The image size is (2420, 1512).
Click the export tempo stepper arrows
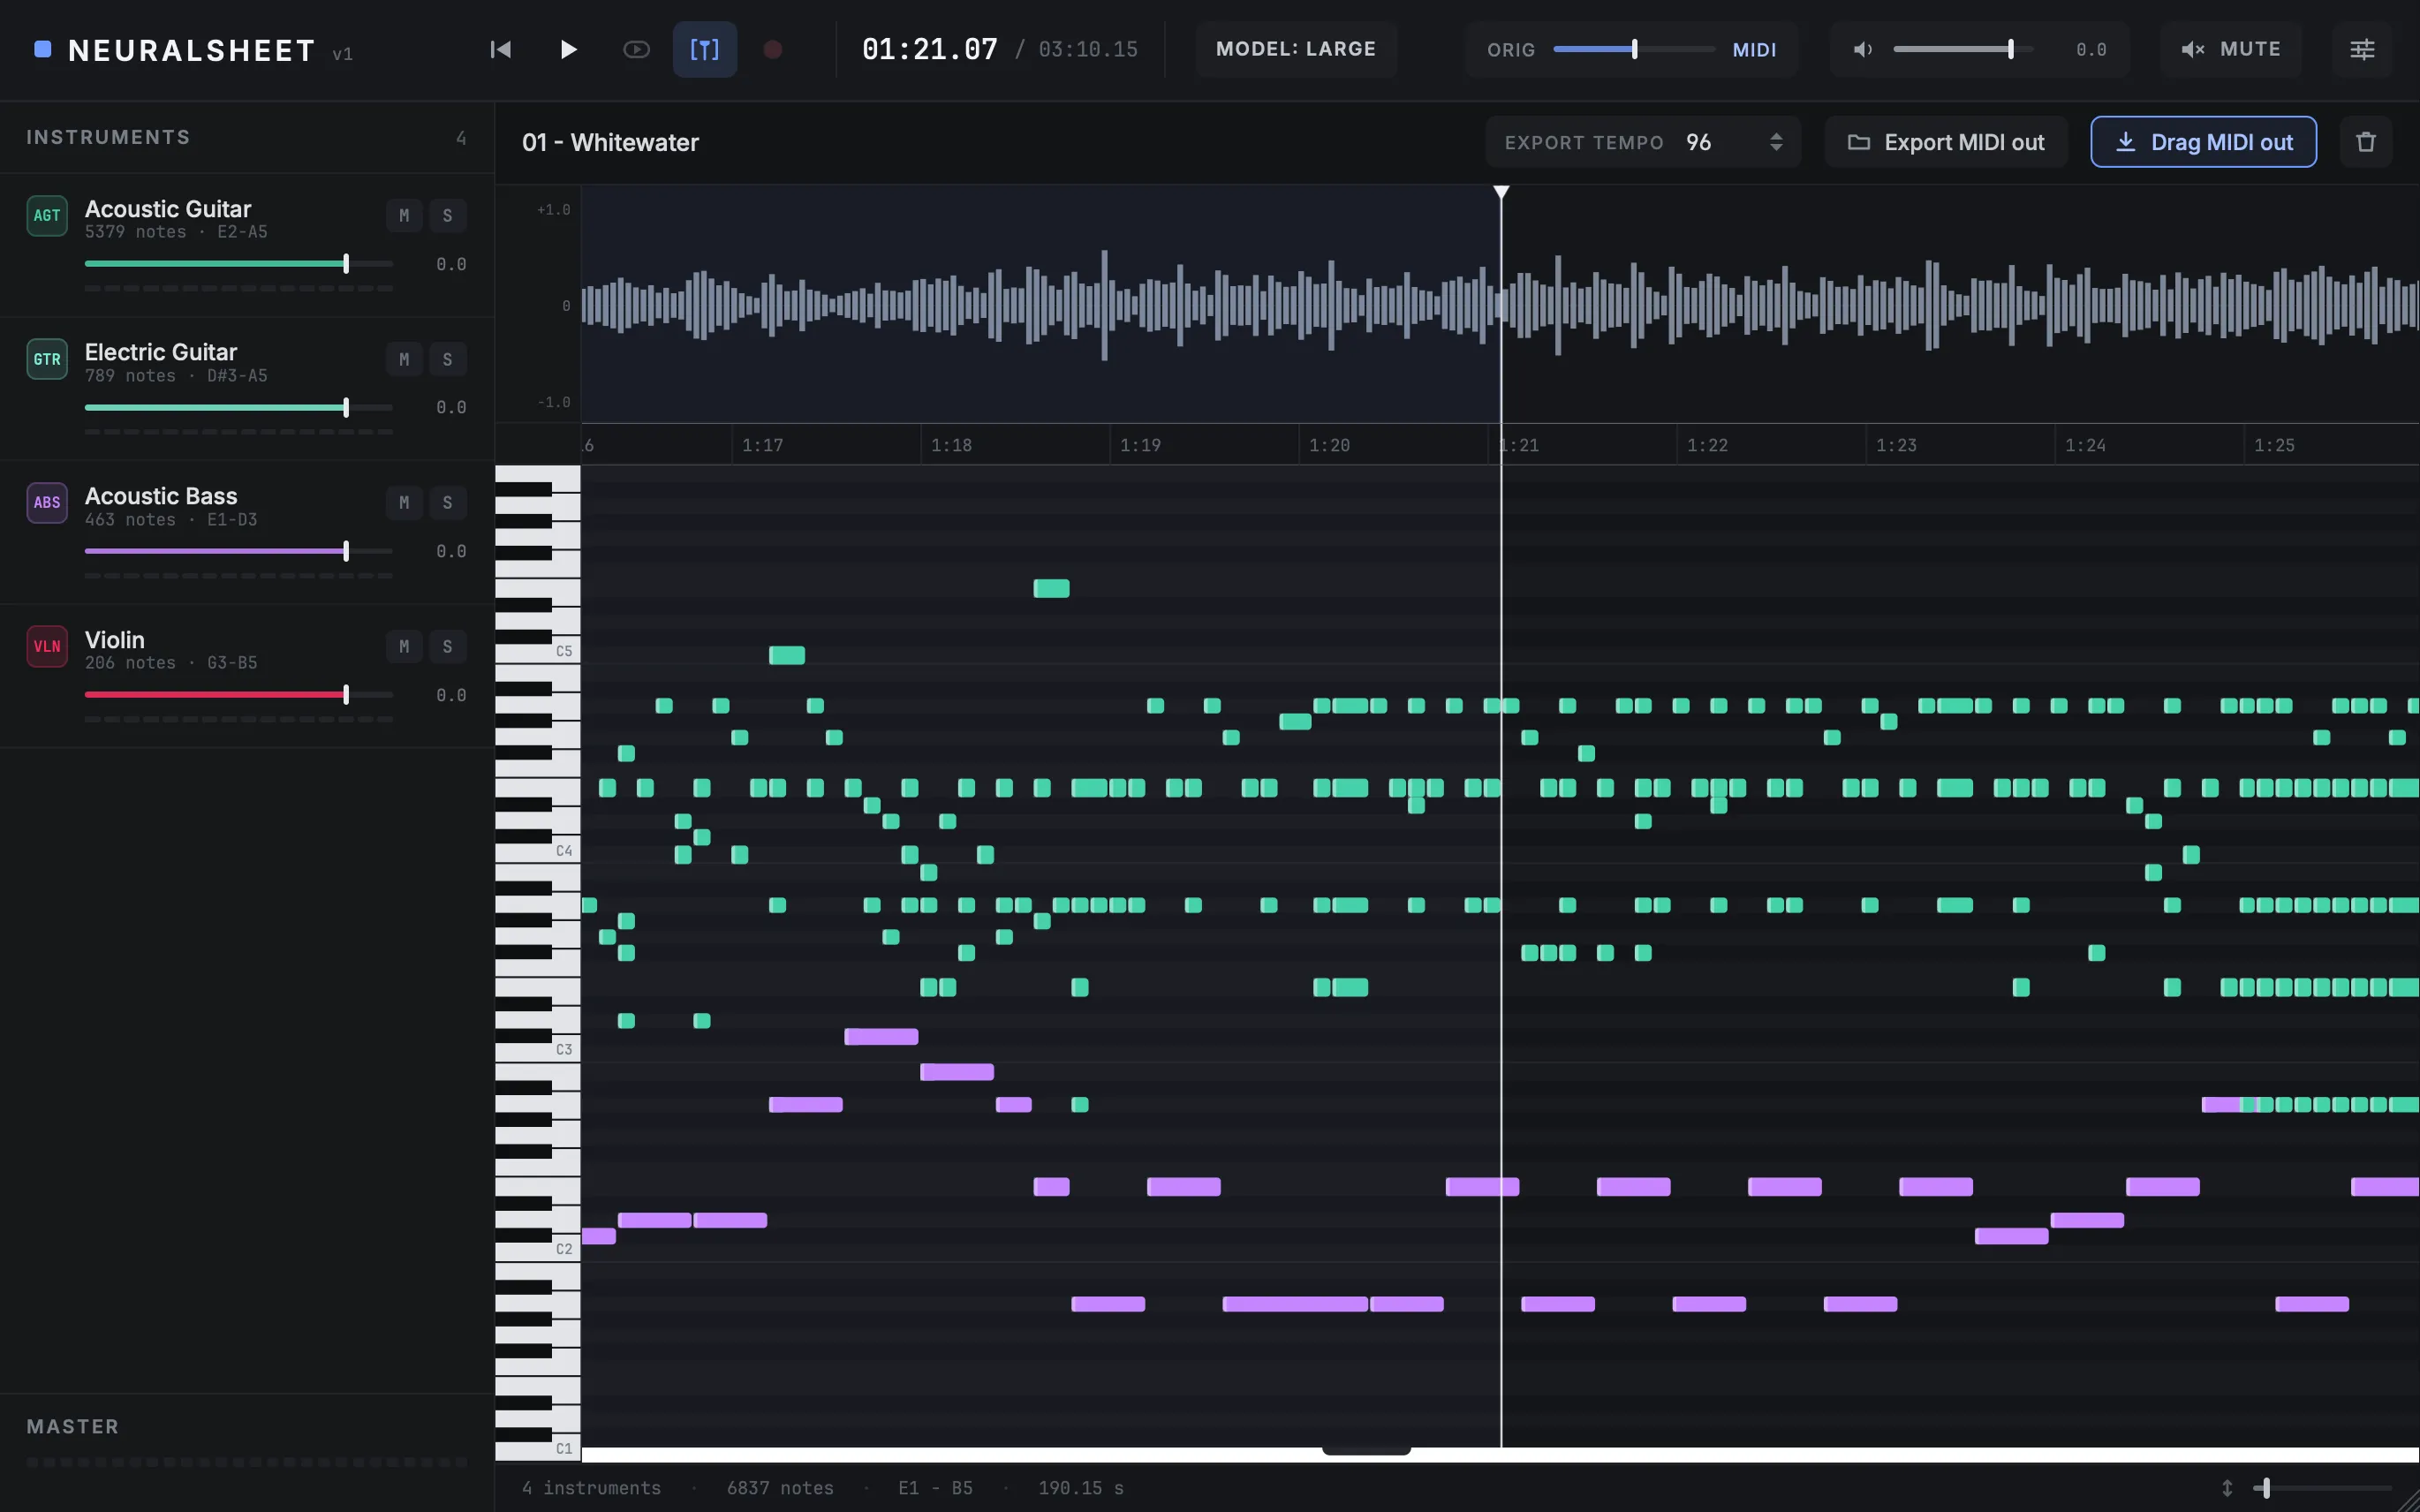[1776, 142]
